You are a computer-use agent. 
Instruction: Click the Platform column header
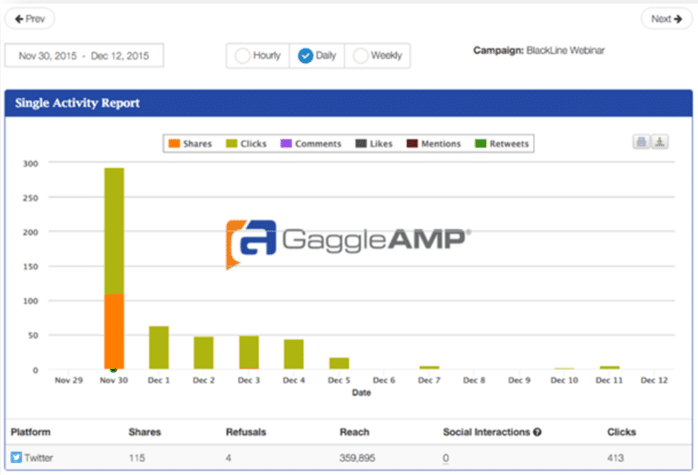(x=31, y=432)
